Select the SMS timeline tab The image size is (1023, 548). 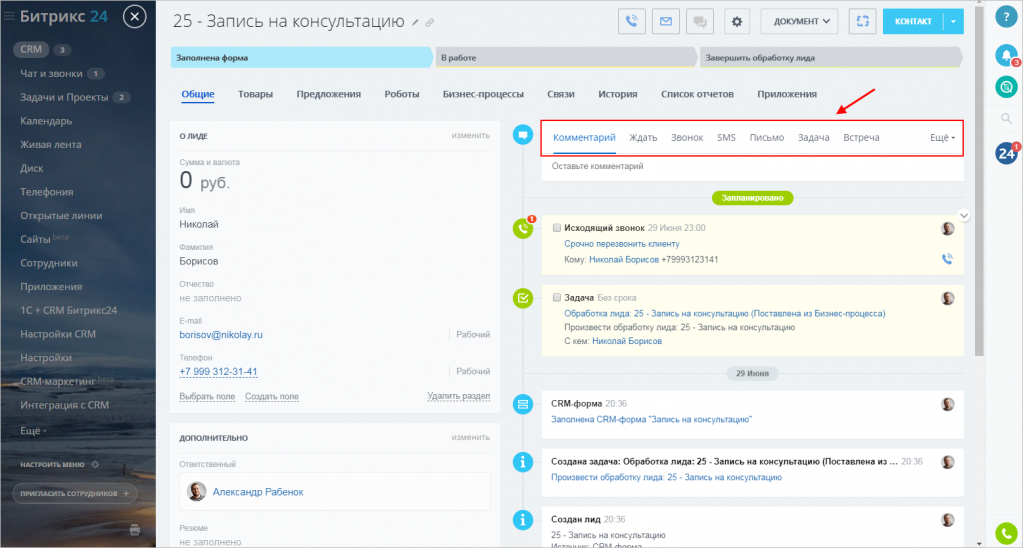coord(726,138)
